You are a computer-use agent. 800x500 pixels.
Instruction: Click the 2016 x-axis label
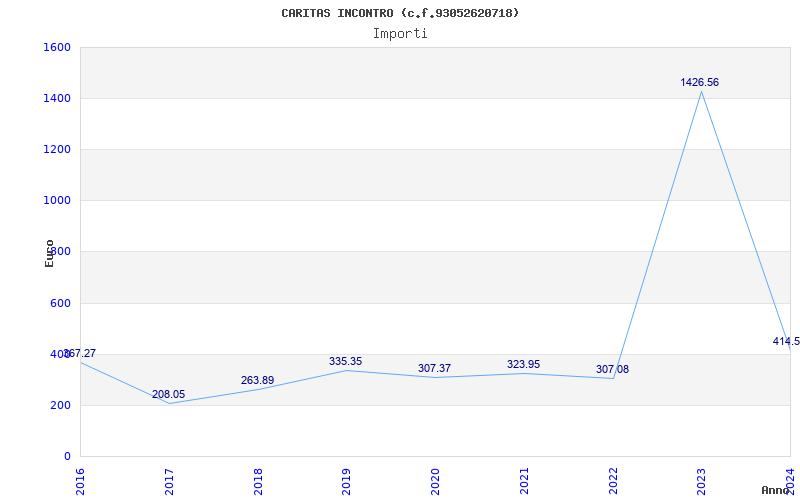[x=80, y=481]
